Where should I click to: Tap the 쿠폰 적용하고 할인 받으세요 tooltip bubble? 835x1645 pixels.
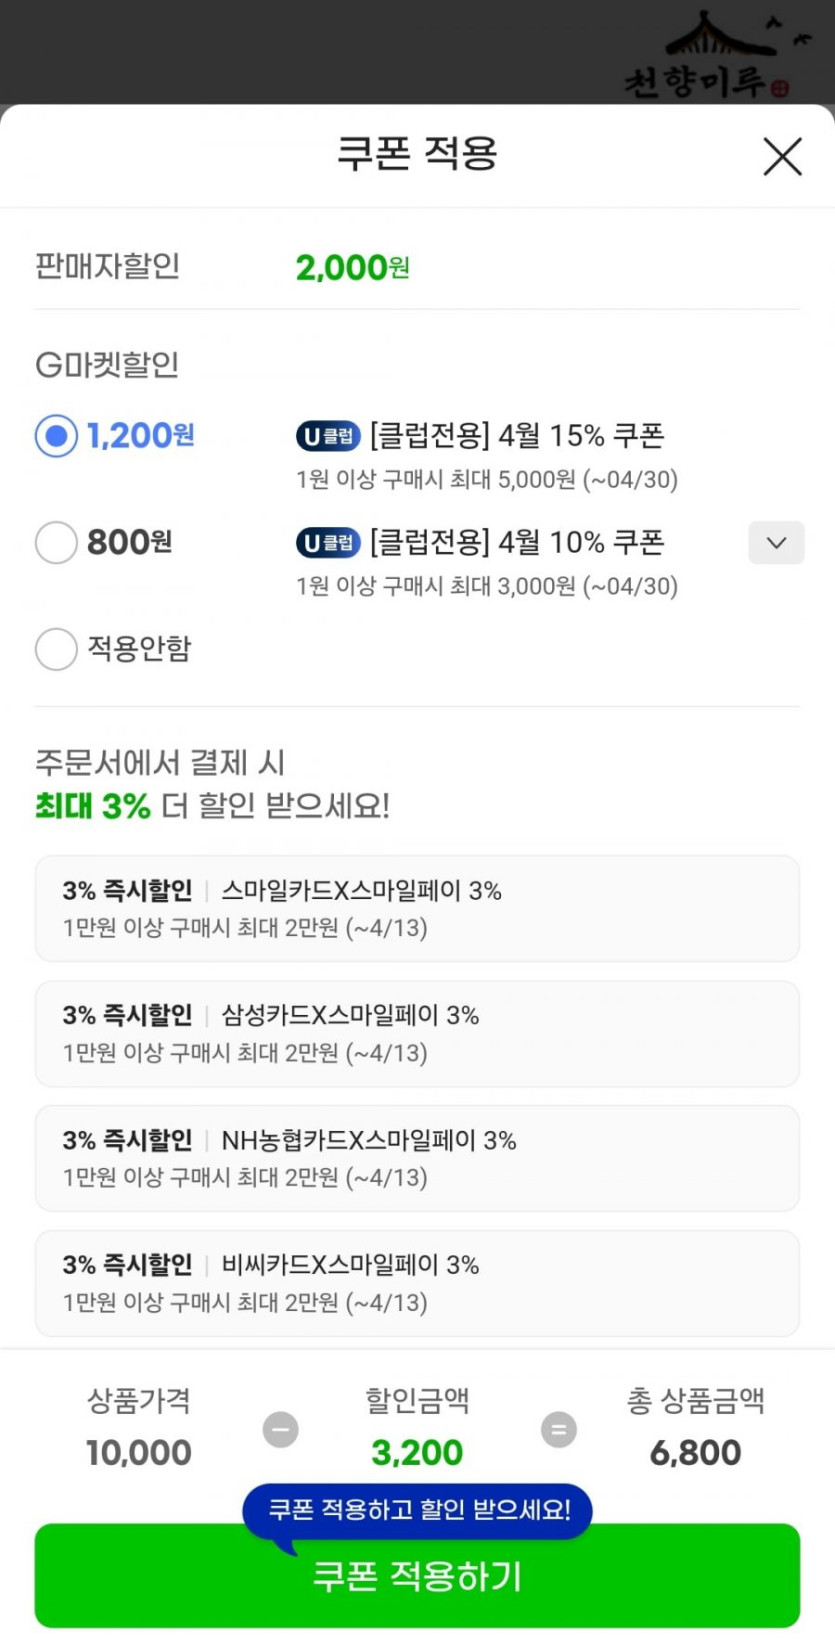tap(418, 1509)
